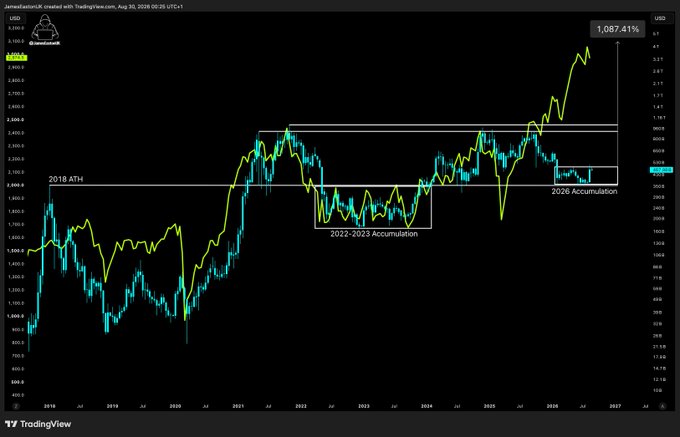Screen dimensions: 680x437
Task: Click the round Z button on time axis
Action: coord(16,406)
